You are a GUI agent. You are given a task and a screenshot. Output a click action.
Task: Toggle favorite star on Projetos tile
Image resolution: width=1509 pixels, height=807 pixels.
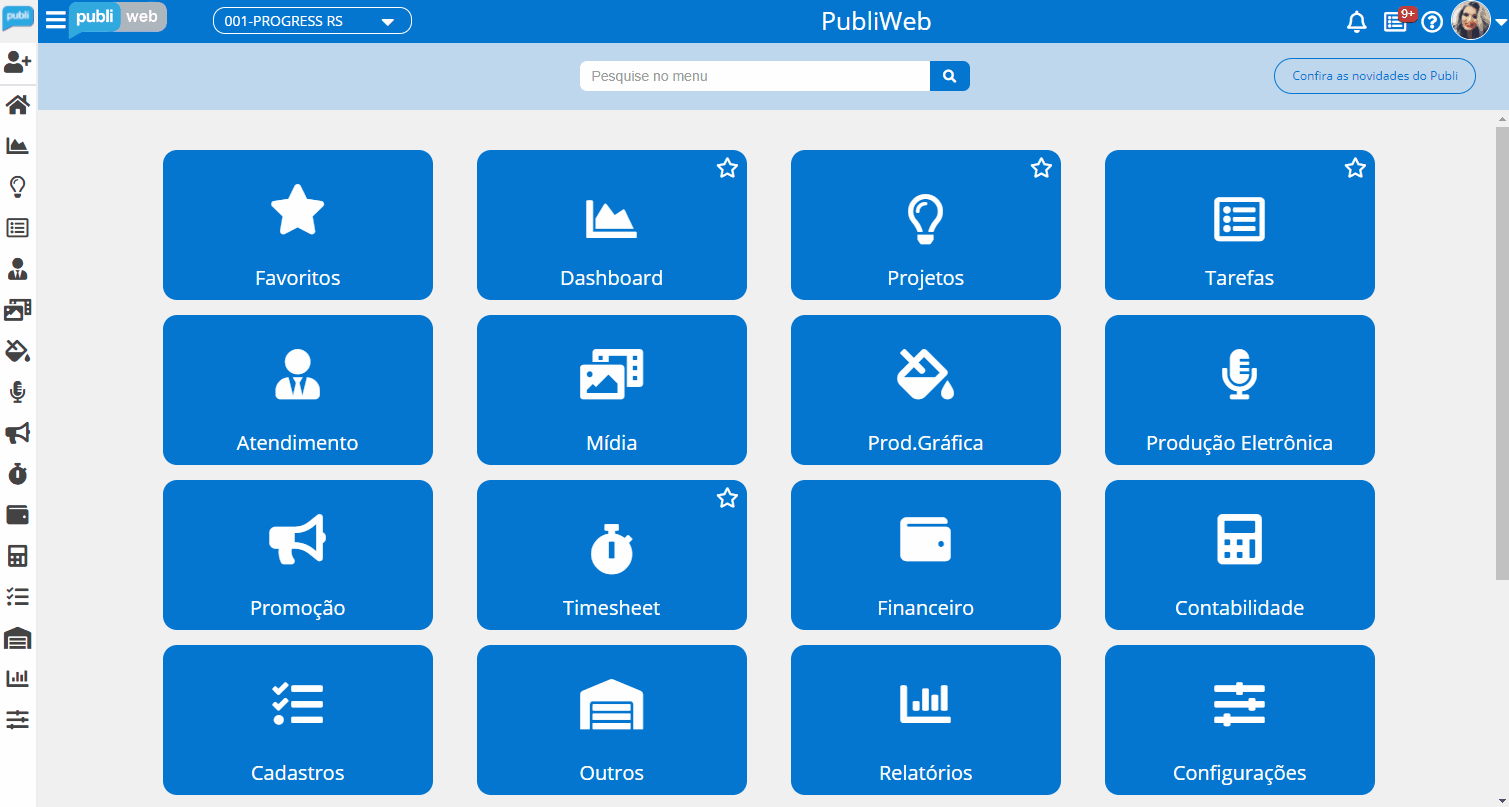coord(1041,168)
